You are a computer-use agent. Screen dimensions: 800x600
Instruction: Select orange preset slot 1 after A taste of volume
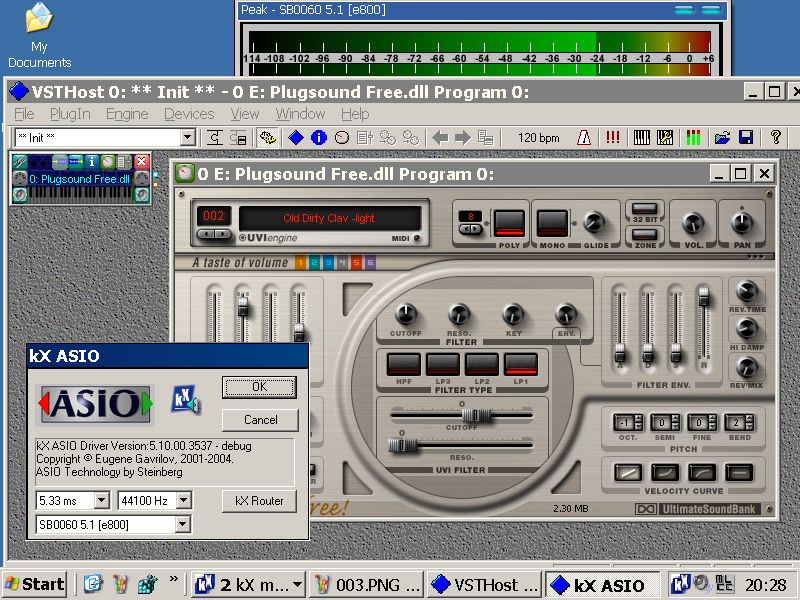pyautogui.click(x=300, y=263)
